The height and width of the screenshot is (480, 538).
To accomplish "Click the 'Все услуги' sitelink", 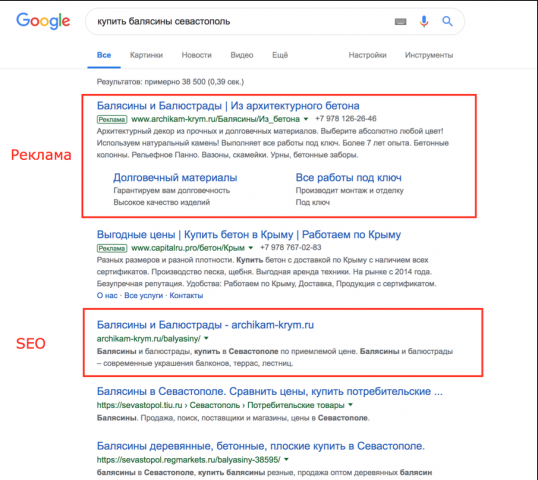I will [143, 295].
